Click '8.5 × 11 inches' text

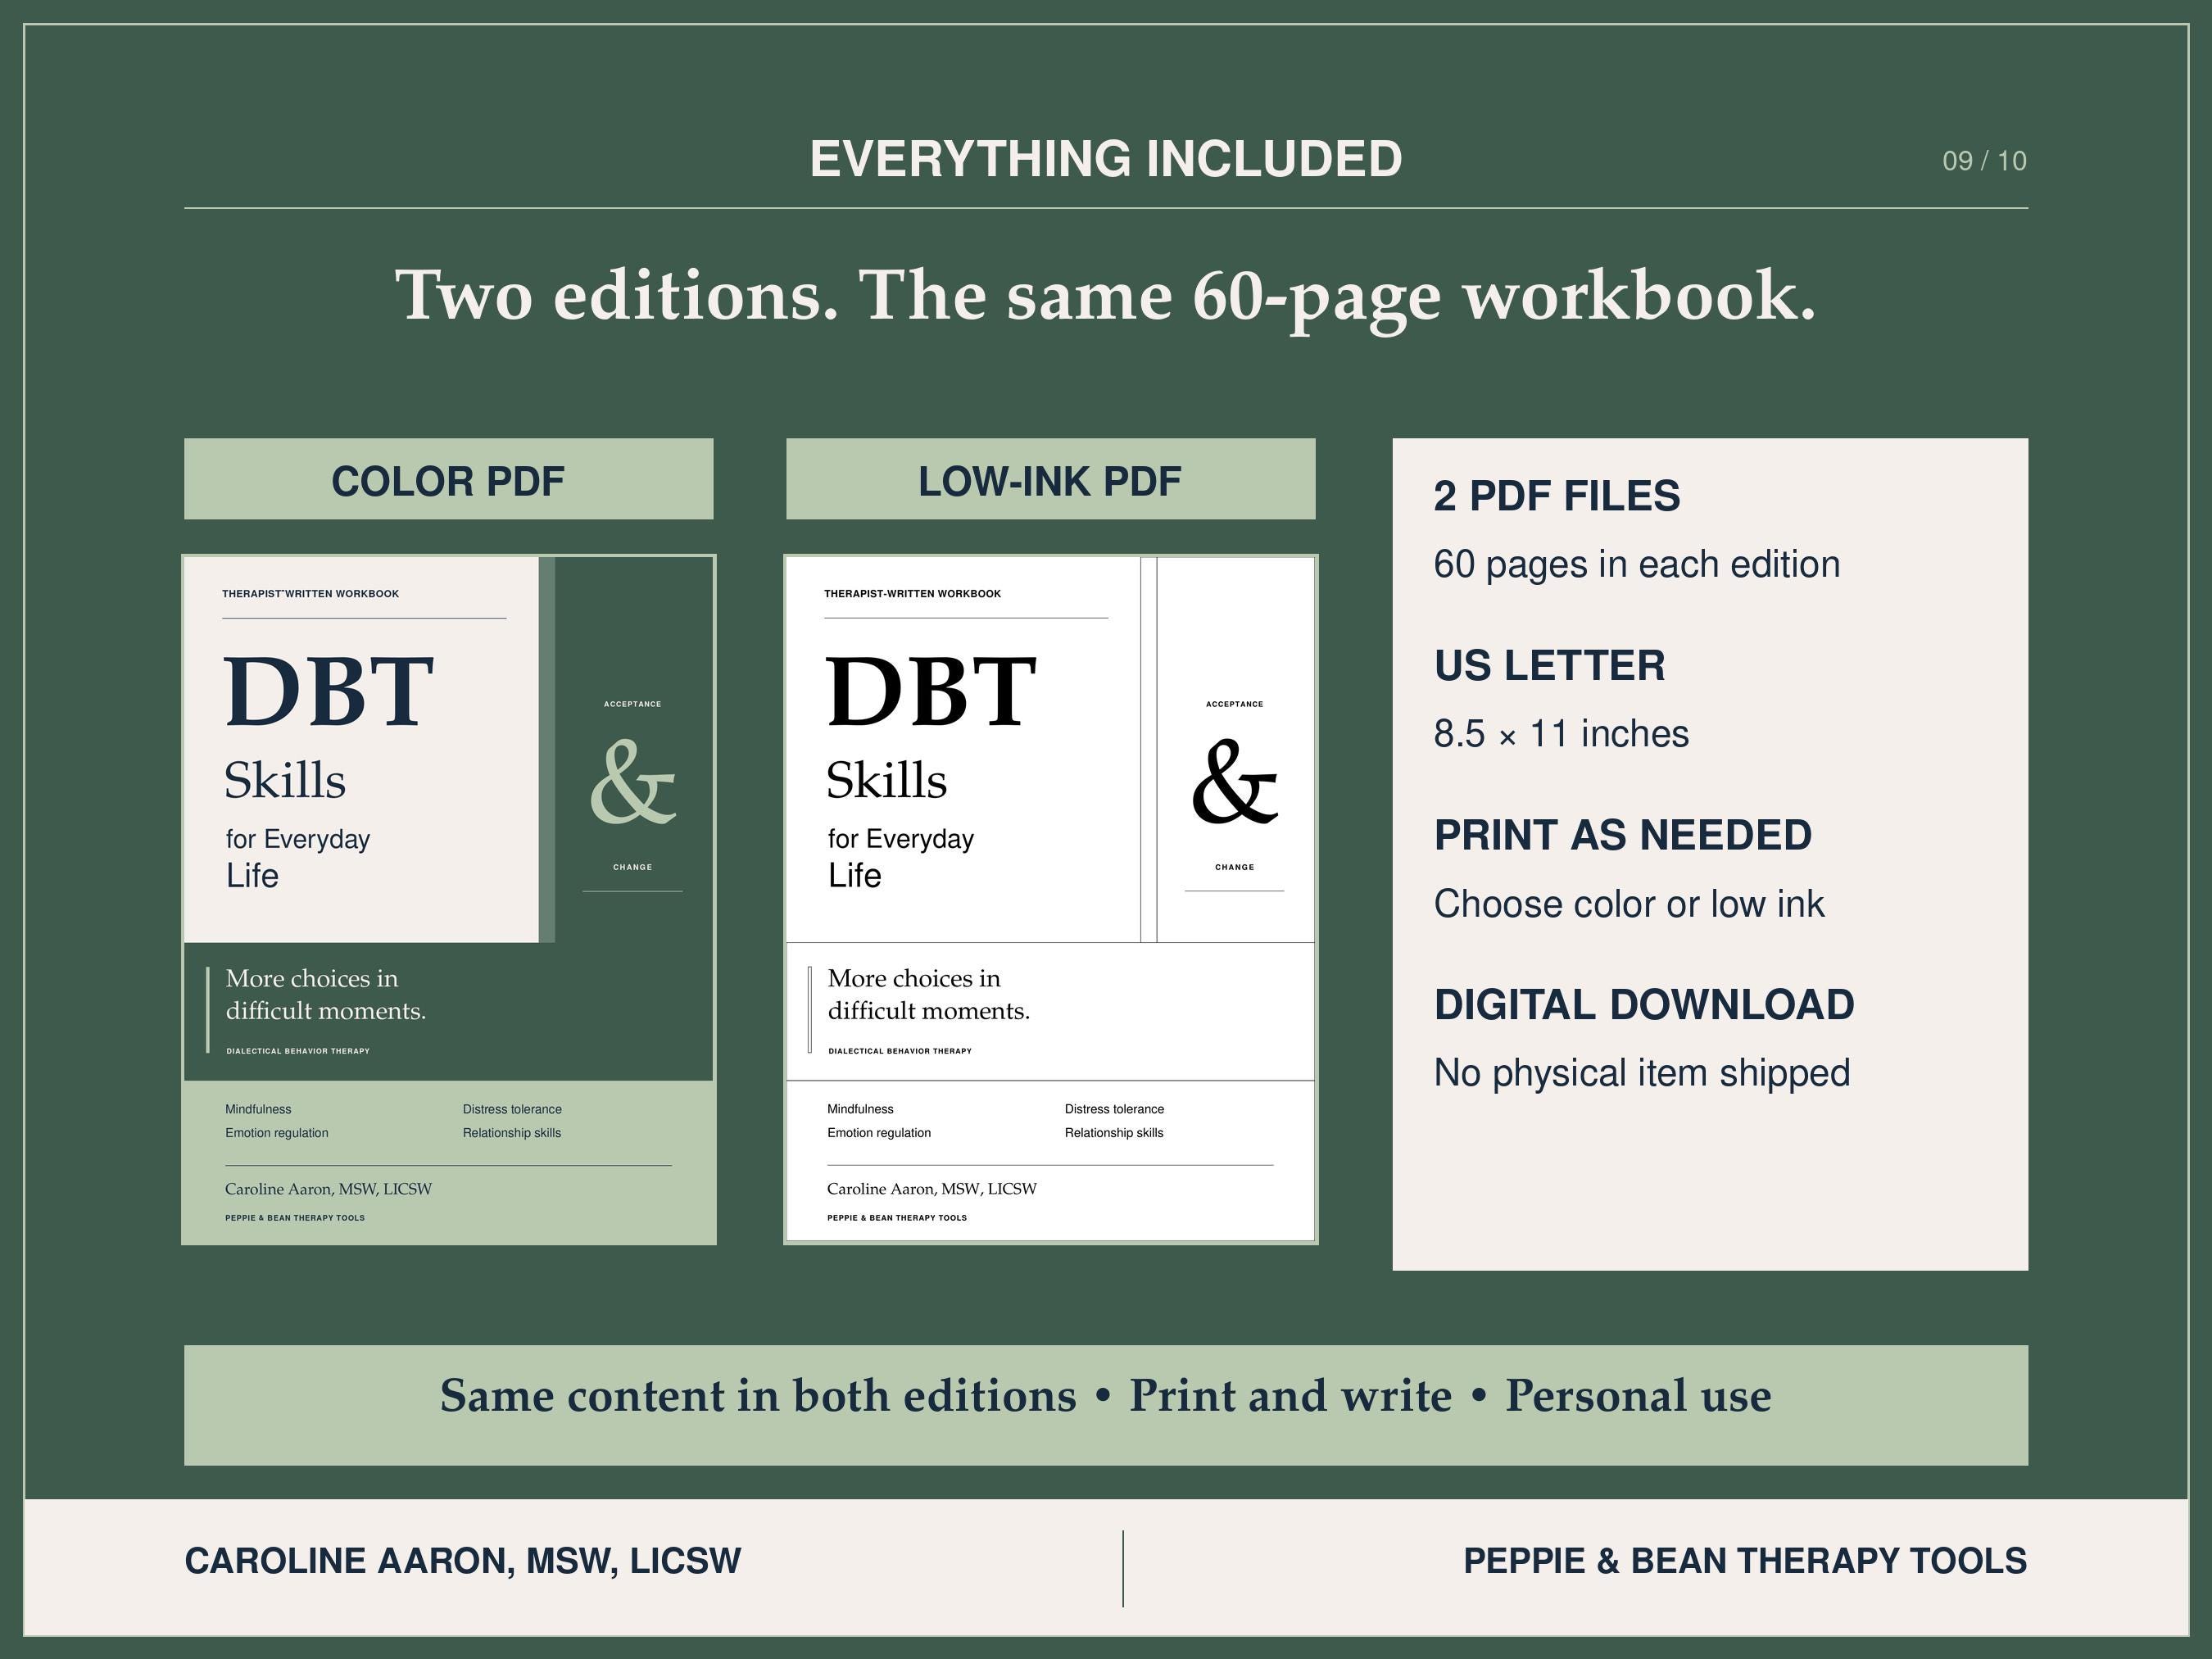point(1561,734)
